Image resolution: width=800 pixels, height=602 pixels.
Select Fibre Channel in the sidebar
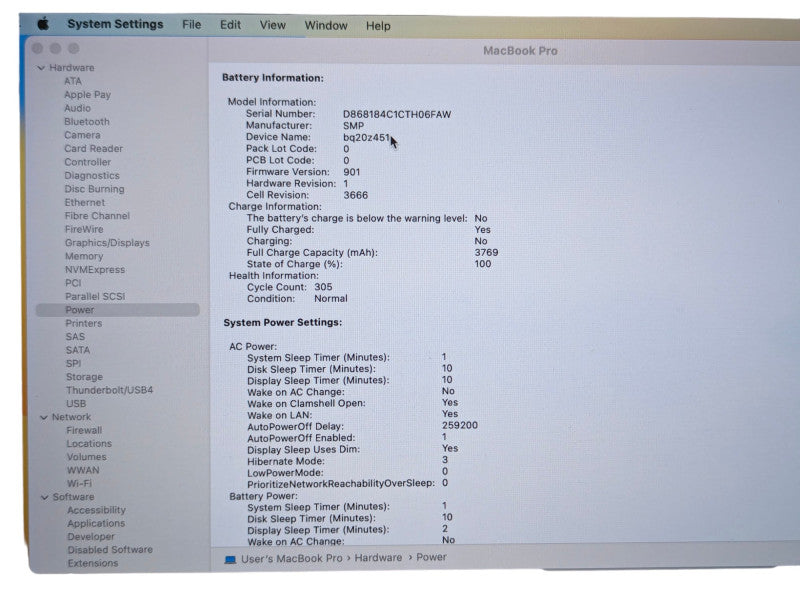[97, 216]
